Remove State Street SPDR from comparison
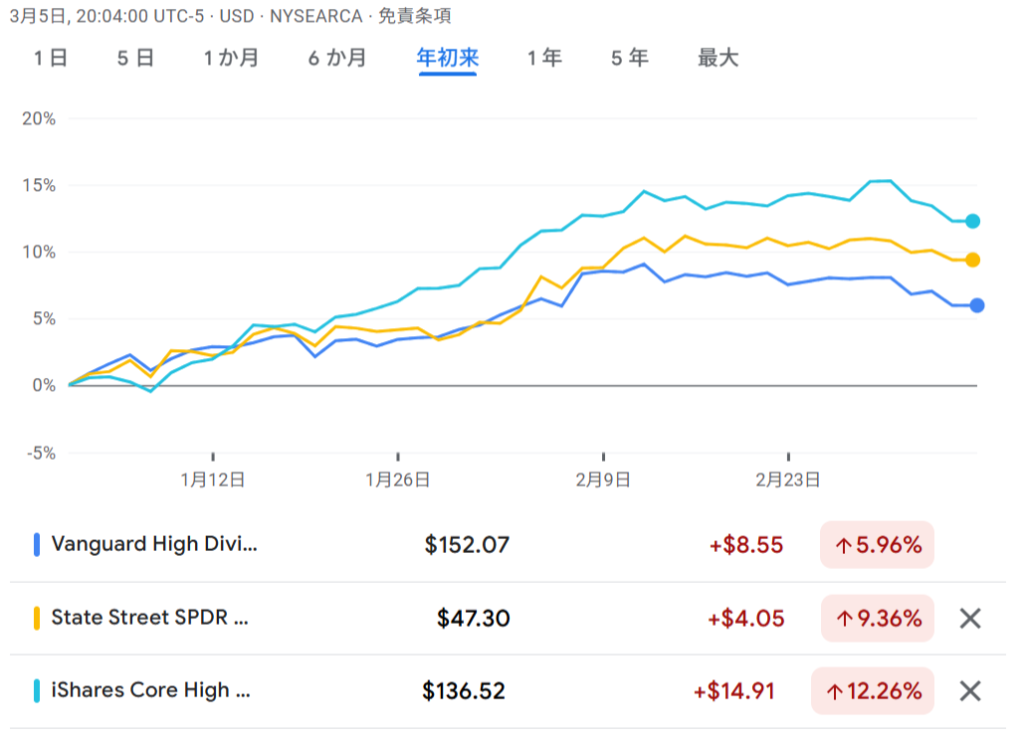The height and width of the screenshot is (738, 1024). 969,619
